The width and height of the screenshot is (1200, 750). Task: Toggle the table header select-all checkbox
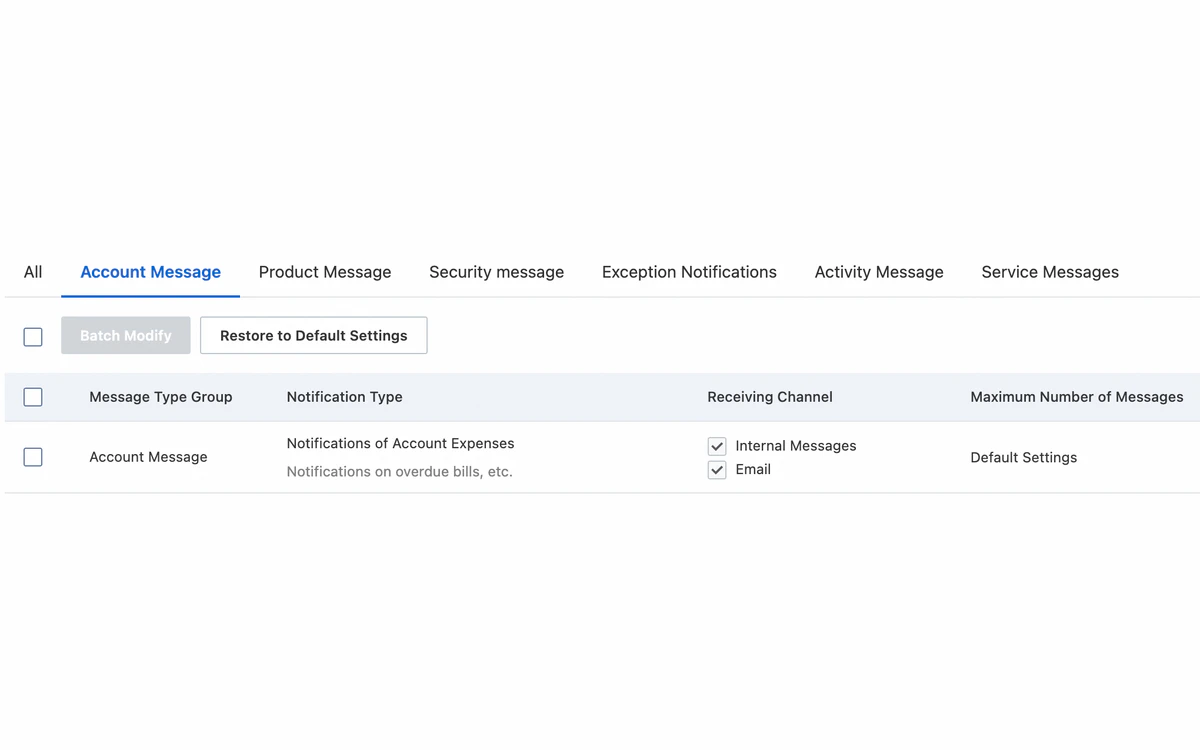click(33, 397)
